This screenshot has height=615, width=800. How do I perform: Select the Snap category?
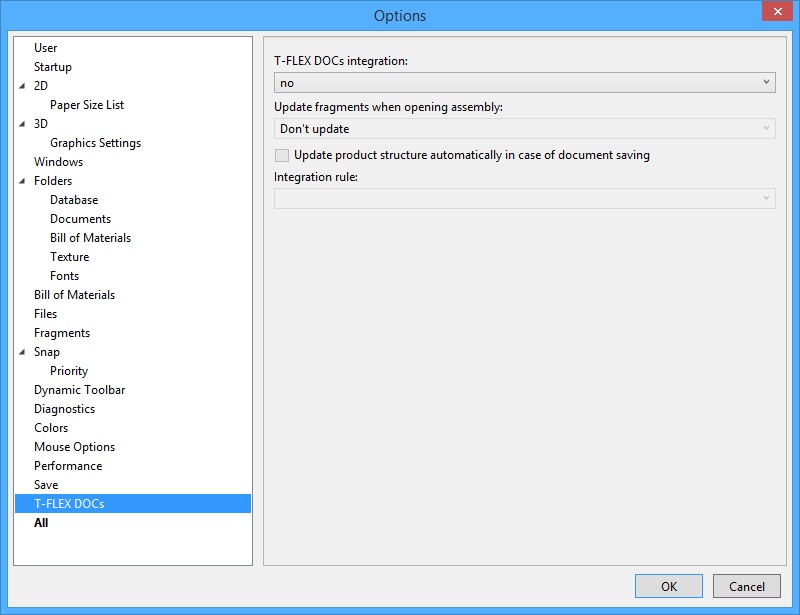[x=47, y=352]
